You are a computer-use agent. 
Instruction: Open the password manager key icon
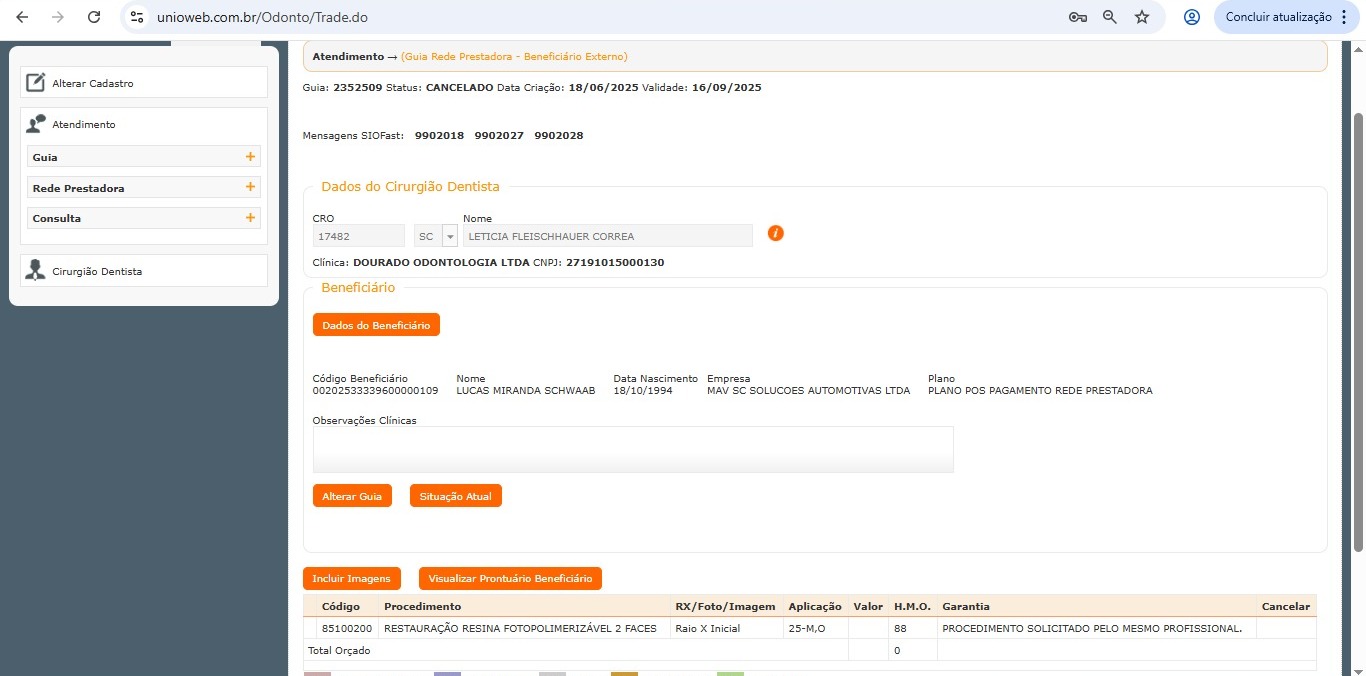tap(1077, 17)
